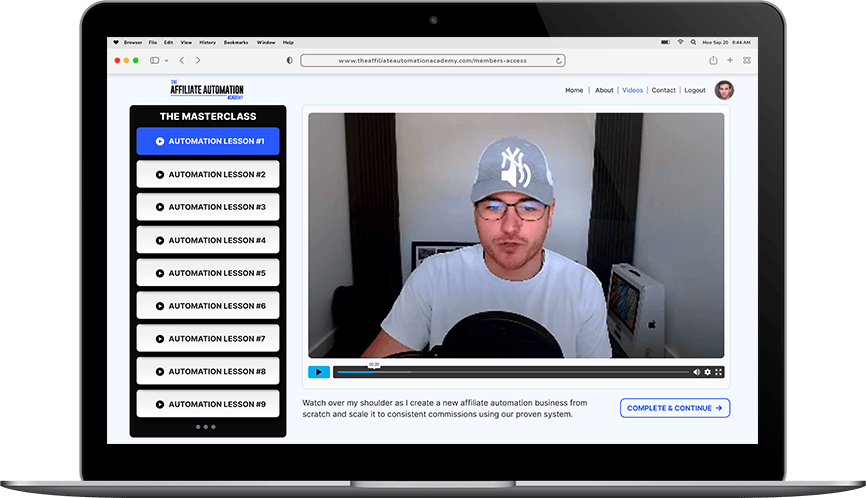Go back with the browser arrow
Viewport: 866px width, 498px height.
[181, 60]
